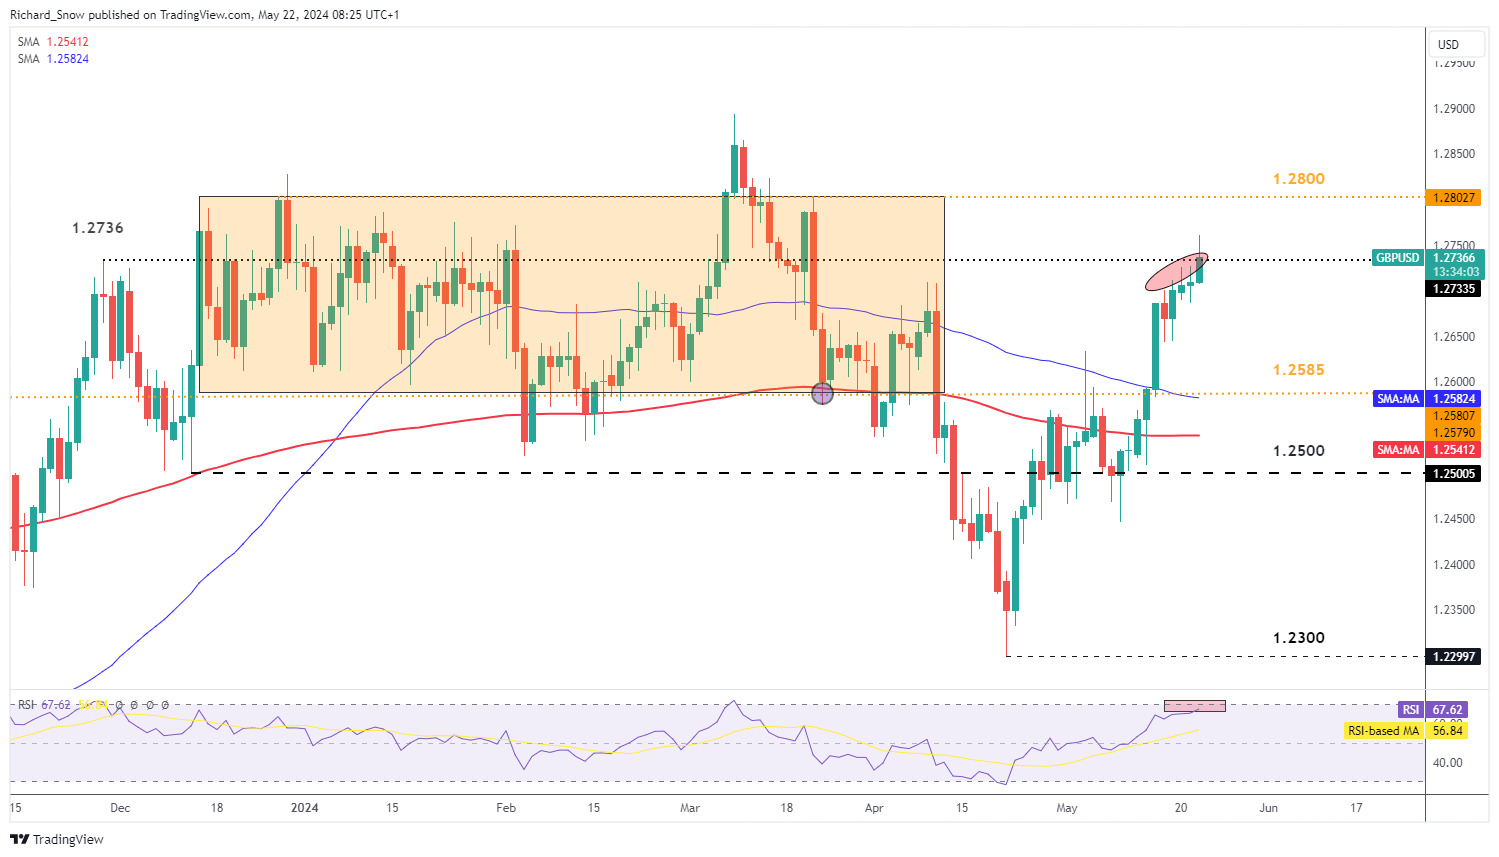Select the pink rectangle in the RSI pane
The width and height of the screenshot is (1499, 857).
pos(1194,706)
